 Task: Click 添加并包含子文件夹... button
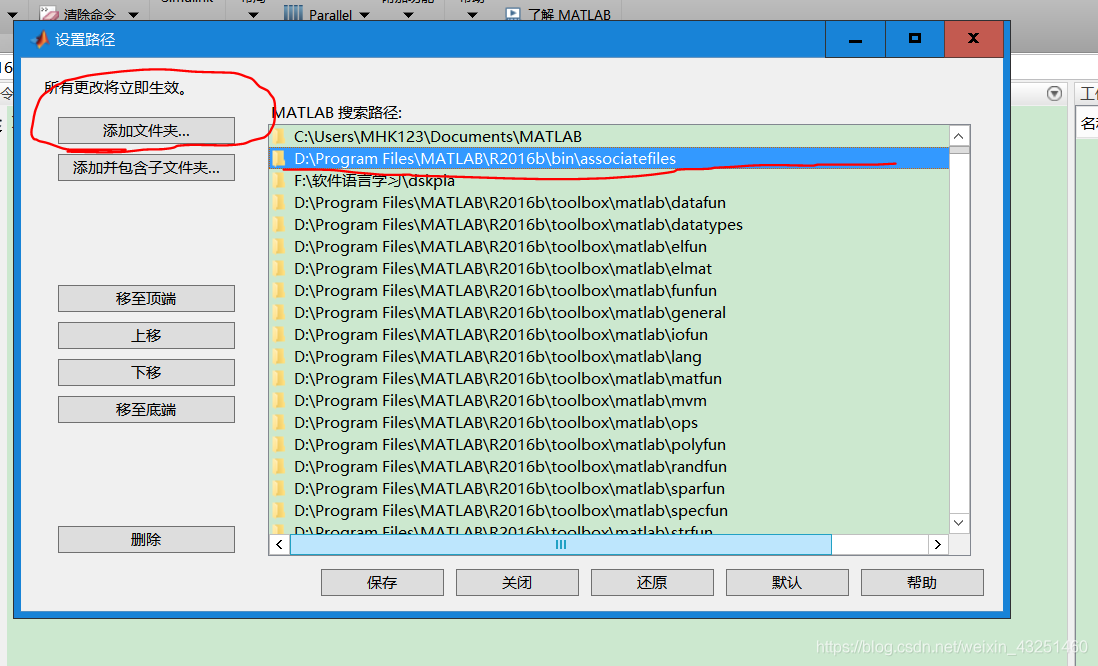146,167
